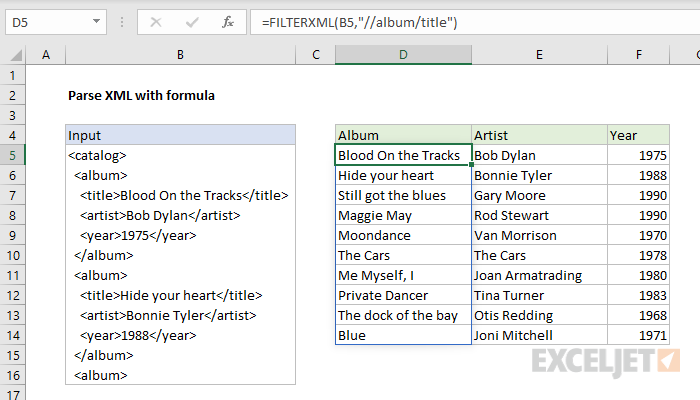This screenshot has height=400, width=700.
Task: Select row 4 header
Action: point(12,135)
